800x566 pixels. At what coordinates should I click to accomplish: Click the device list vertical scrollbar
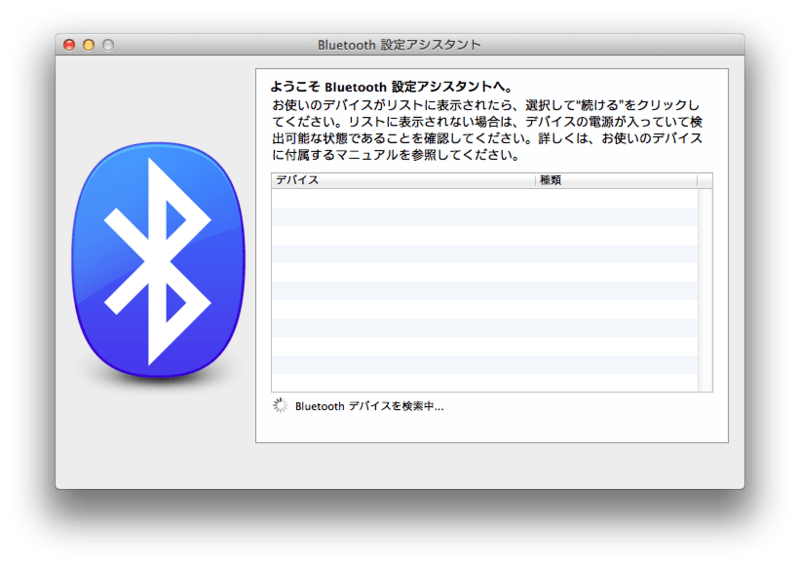click(705, 290)
